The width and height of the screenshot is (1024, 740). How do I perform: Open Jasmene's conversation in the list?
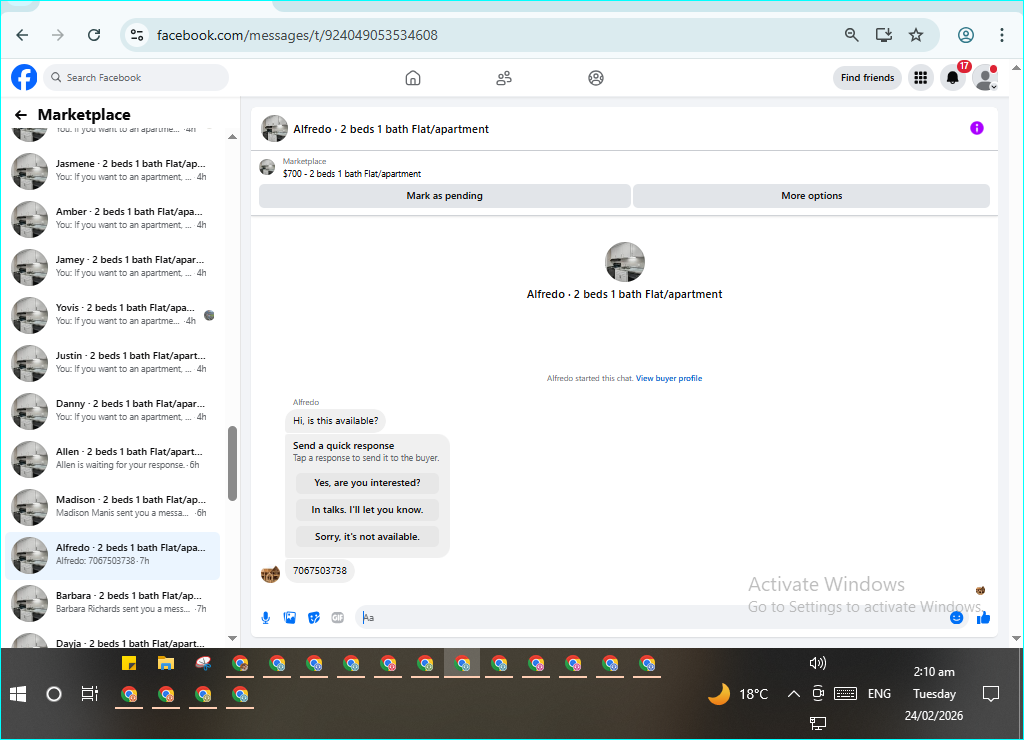[x=112, y=170]
